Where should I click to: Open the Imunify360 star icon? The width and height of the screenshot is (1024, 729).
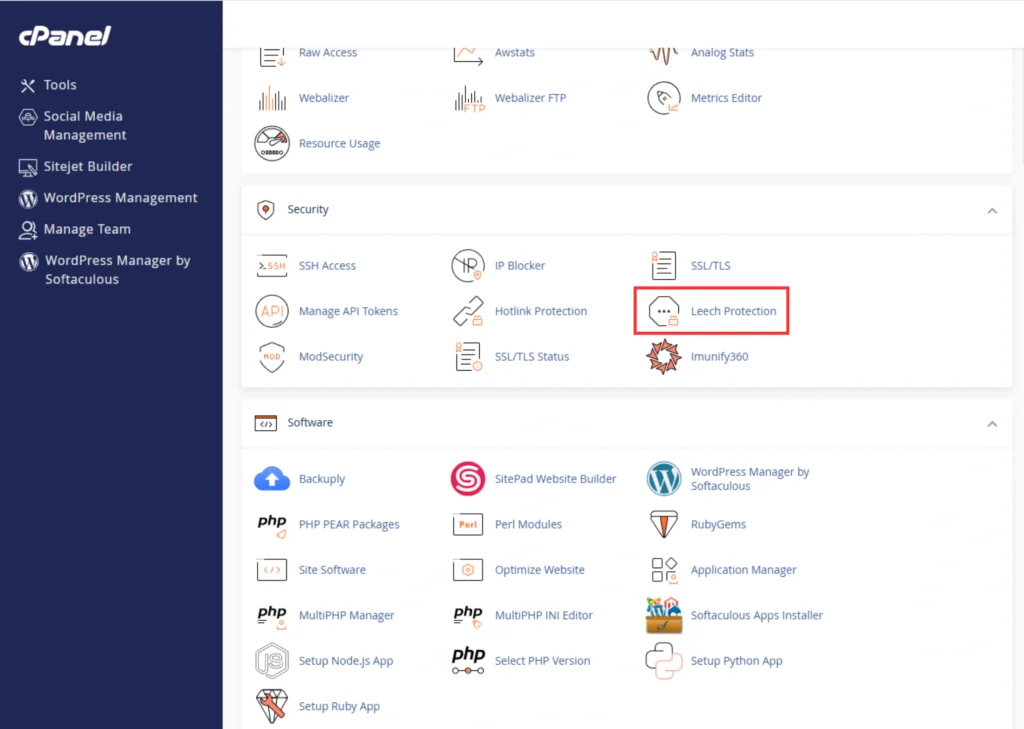(664, 357)
